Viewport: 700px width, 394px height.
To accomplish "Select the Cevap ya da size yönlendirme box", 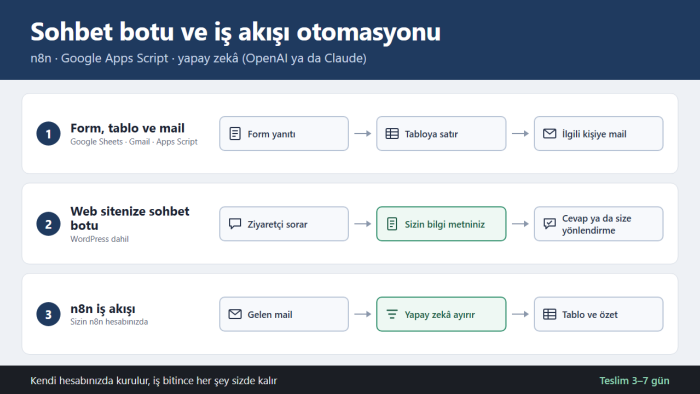I will [x=599, y=224].
